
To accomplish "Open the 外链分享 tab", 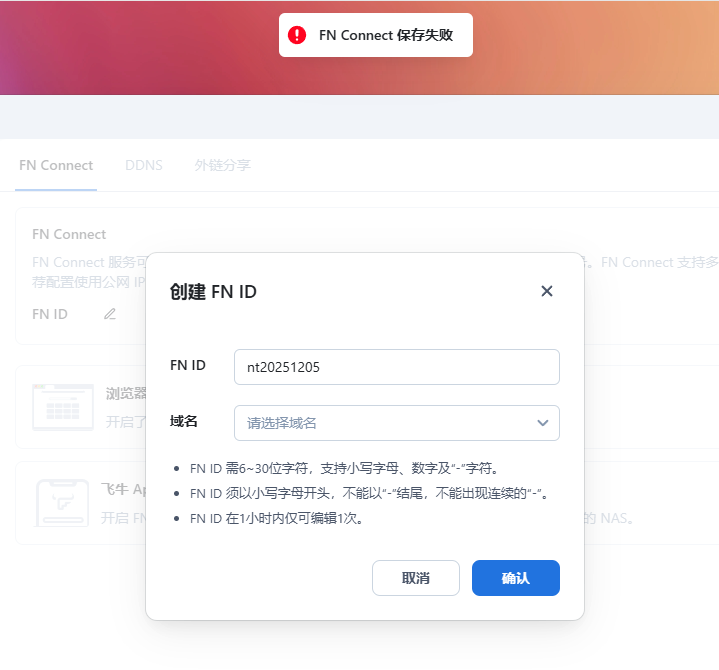I will pos(223,165).
